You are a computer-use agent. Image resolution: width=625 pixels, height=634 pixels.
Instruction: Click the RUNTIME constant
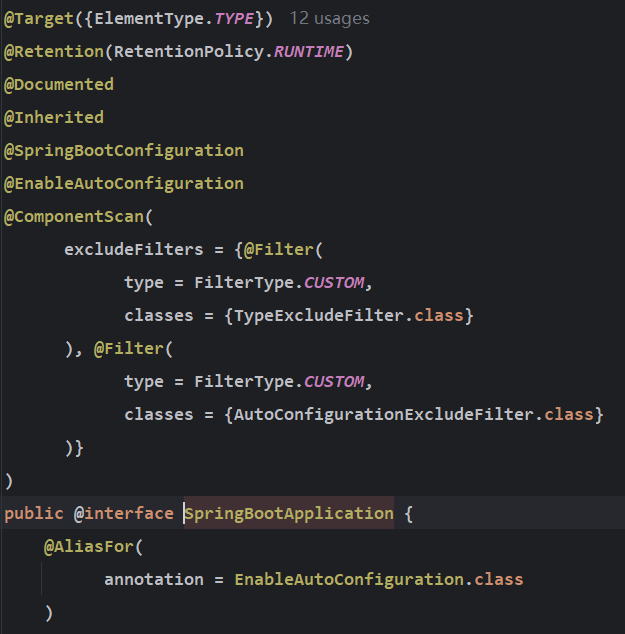pyautogui.click(x=309, y=52)
